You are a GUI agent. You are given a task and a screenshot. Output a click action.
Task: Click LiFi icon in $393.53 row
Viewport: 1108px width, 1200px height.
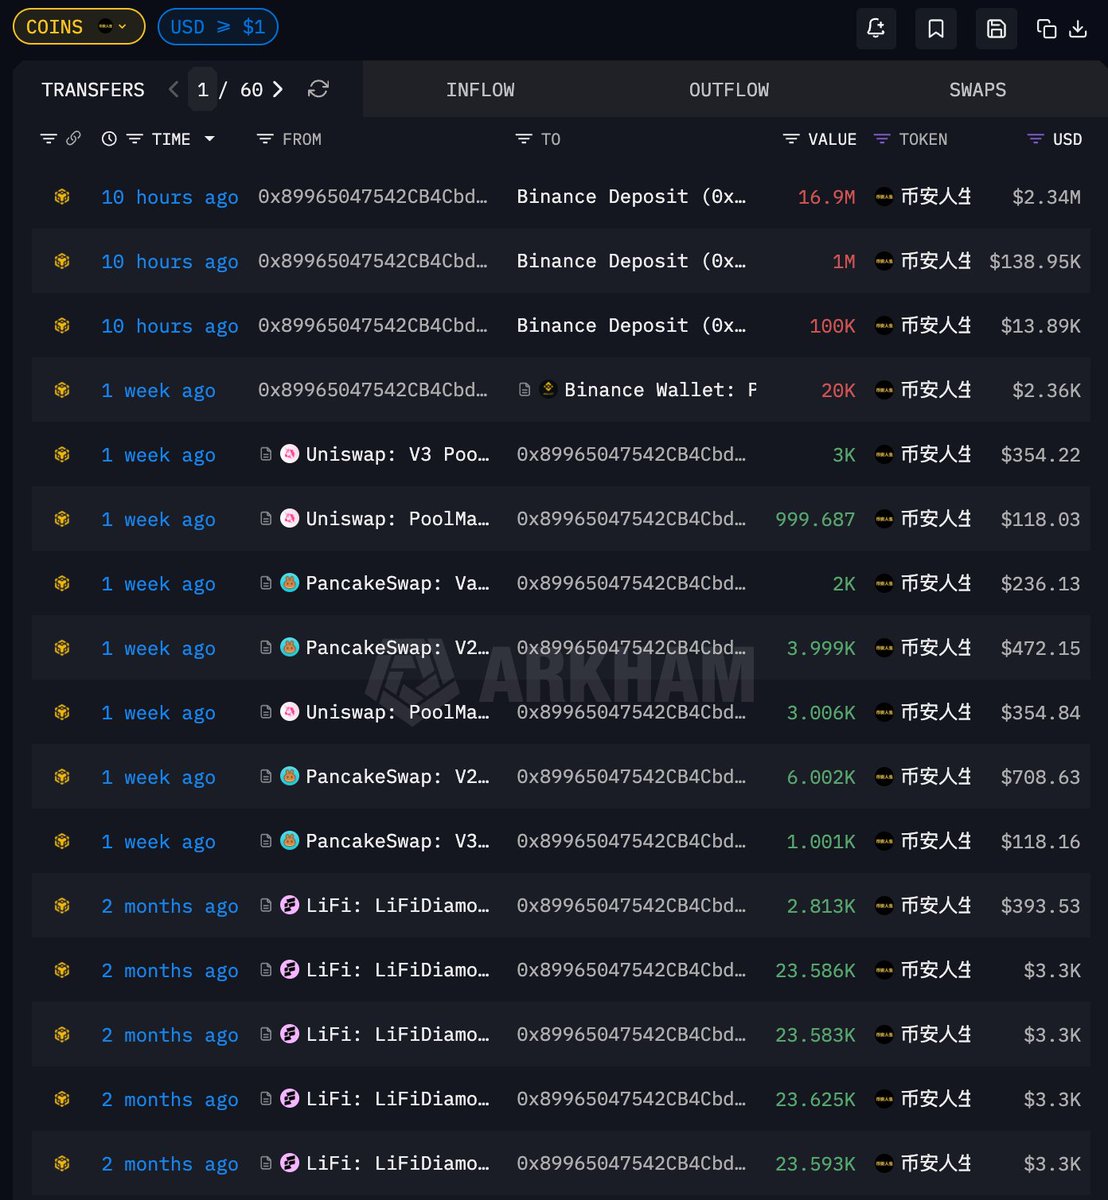tap(290, 905)
